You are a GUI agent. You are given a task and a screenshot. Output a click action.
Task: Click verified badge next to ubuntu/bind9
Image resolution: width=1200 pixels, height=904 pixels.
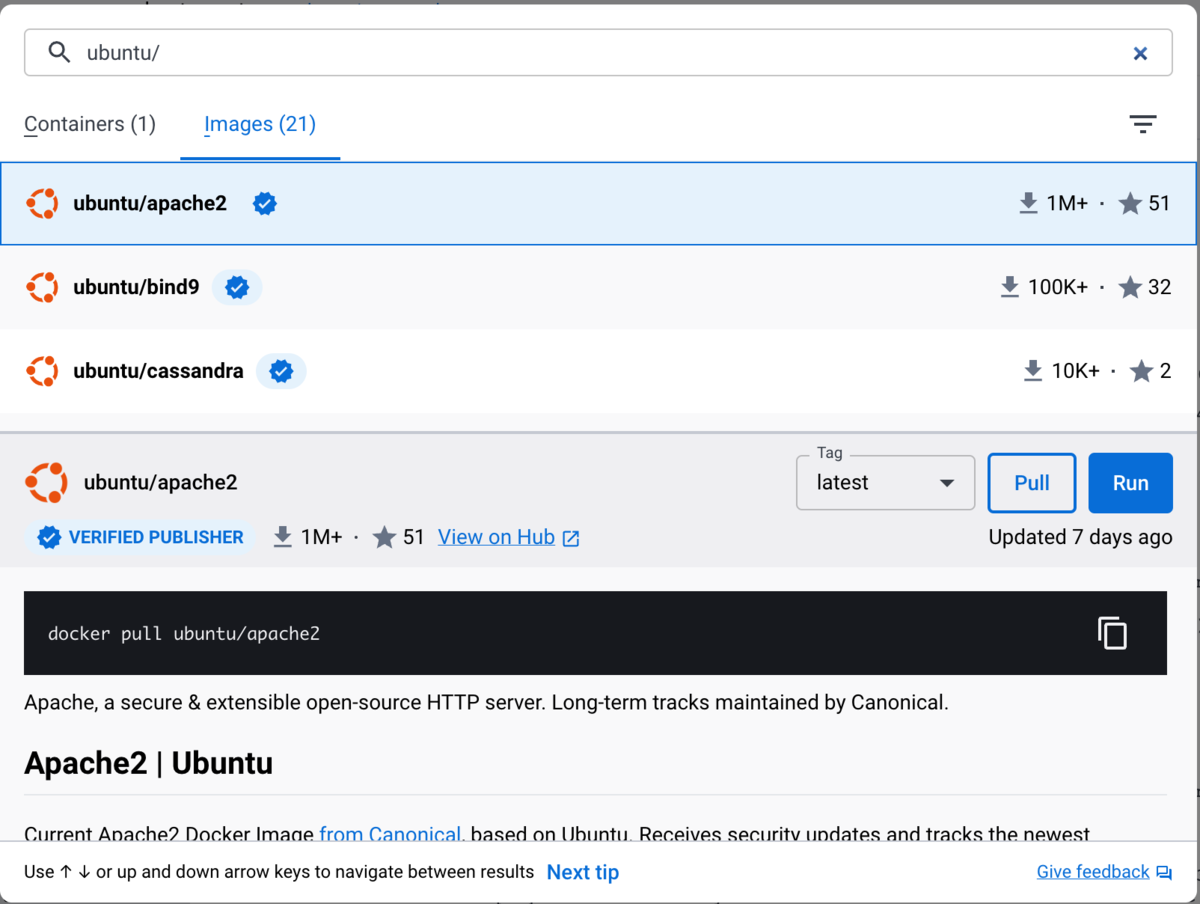click(237, 288)
